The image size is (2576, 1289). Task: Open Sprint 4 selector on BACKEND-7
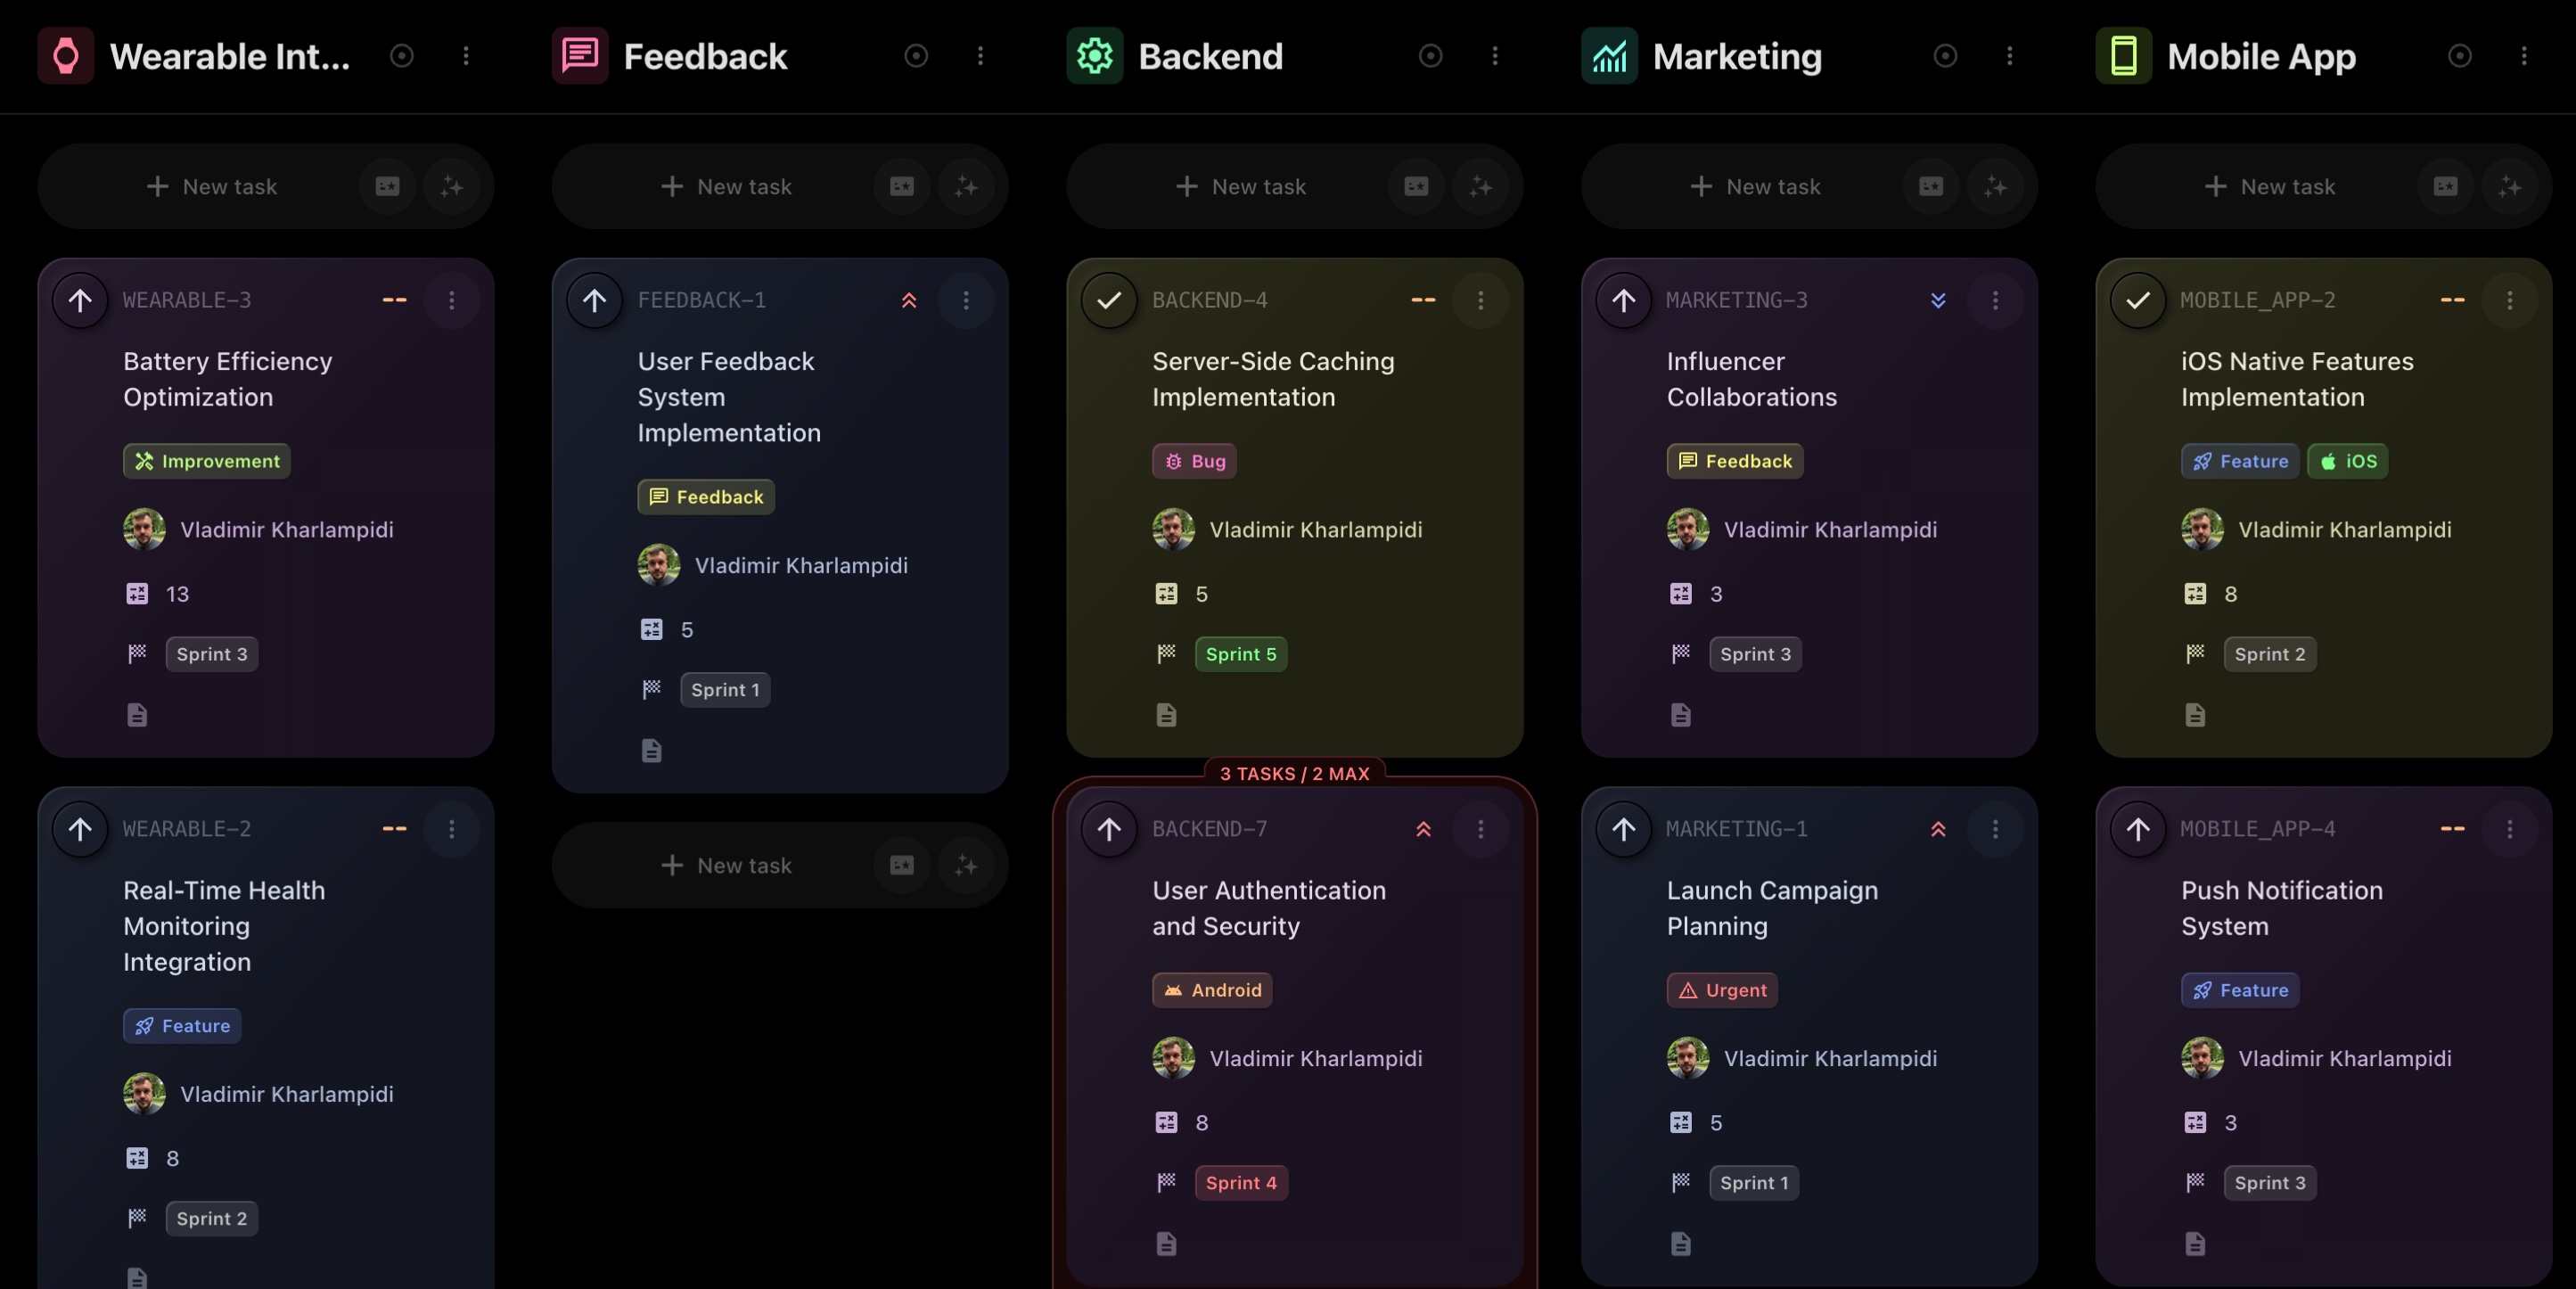tap(1240, 1182)
